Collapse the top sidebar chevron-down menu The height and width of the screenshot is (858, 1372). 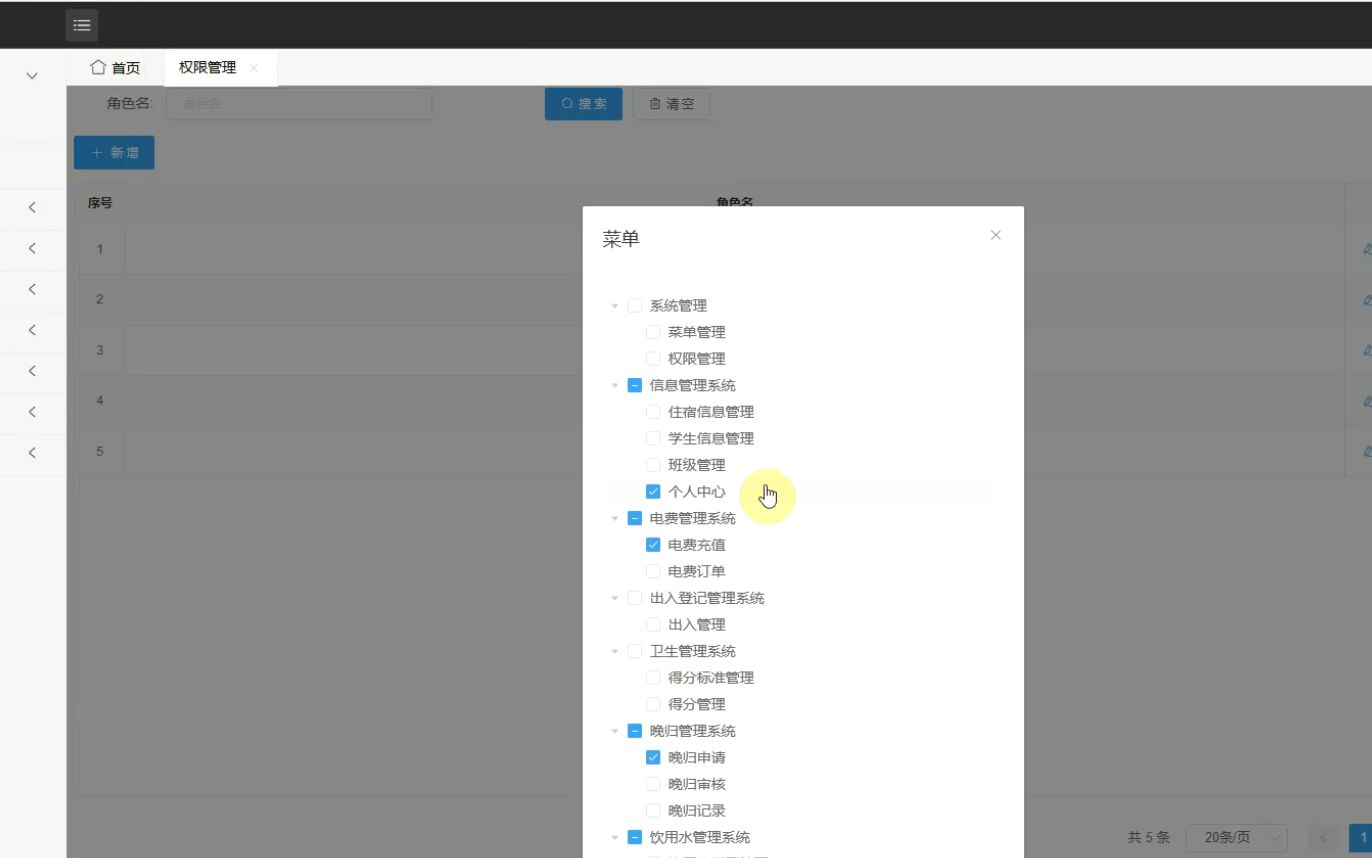32,76
